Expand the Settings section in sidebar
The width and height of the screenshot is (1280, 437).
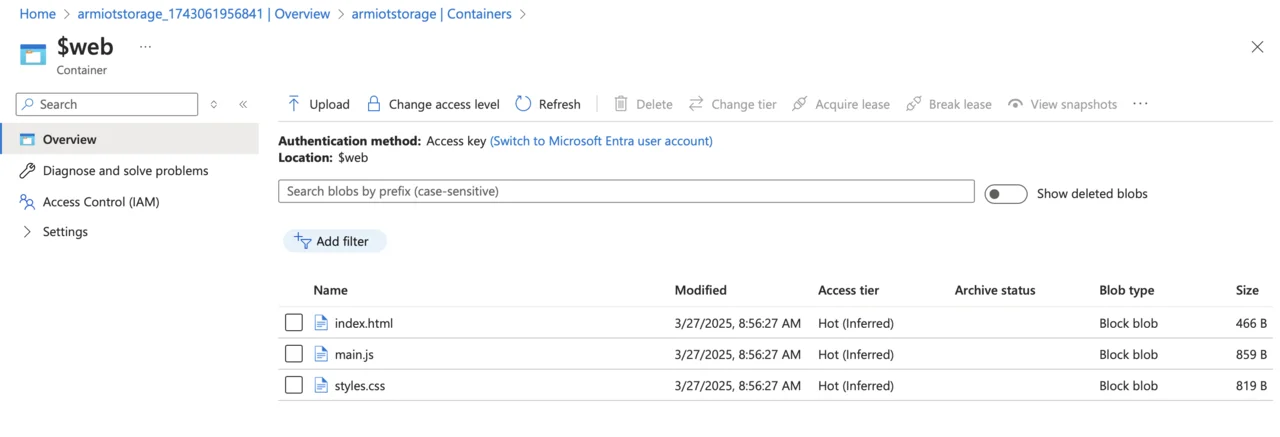pyautogui.click(x=27, y=232)
